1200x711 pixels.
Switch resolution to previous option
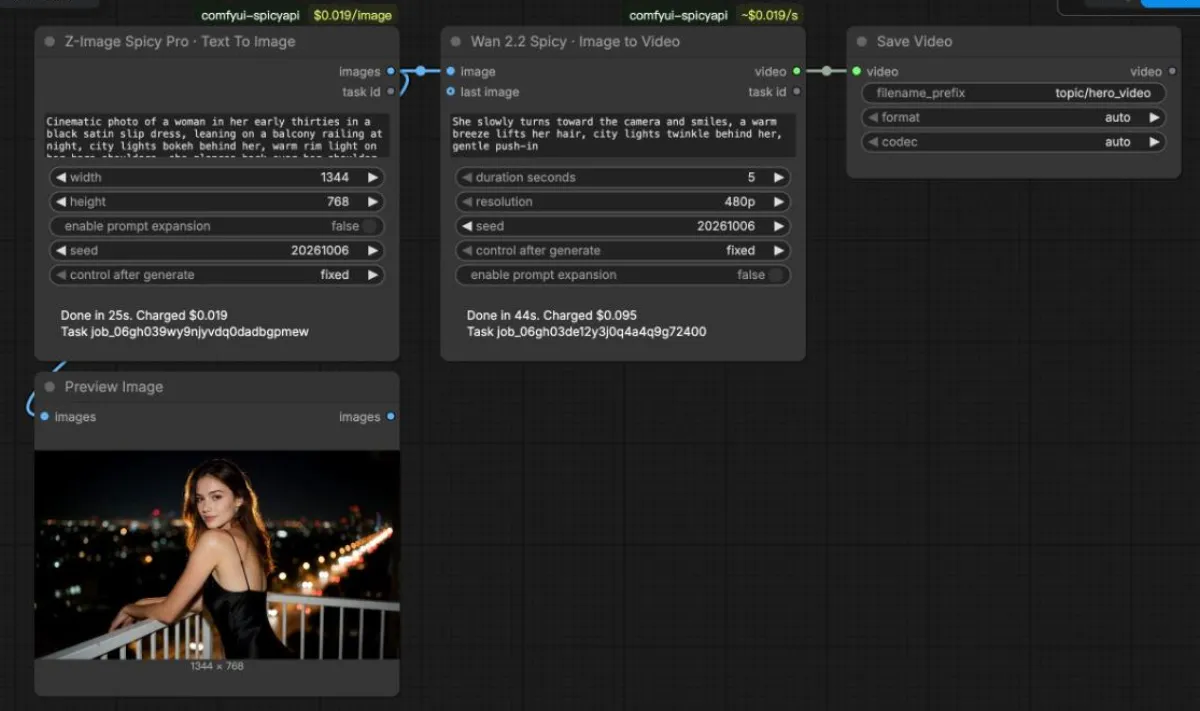click(466, 202)
